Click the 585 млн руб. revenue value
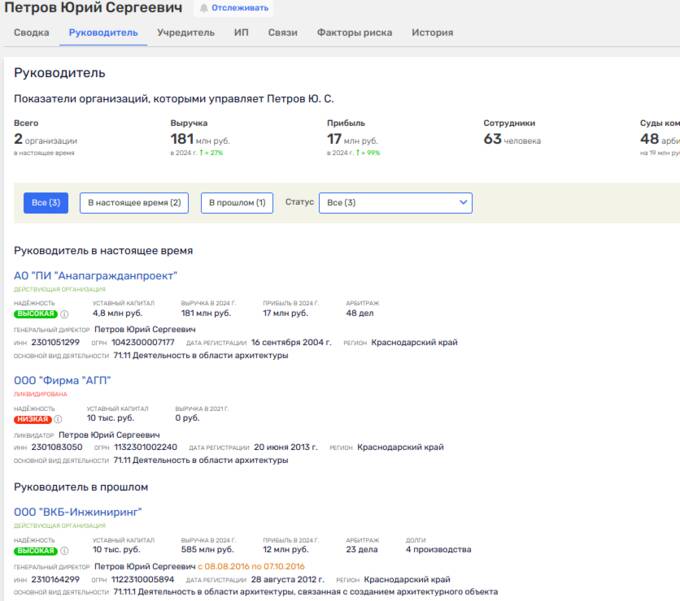 207,549
